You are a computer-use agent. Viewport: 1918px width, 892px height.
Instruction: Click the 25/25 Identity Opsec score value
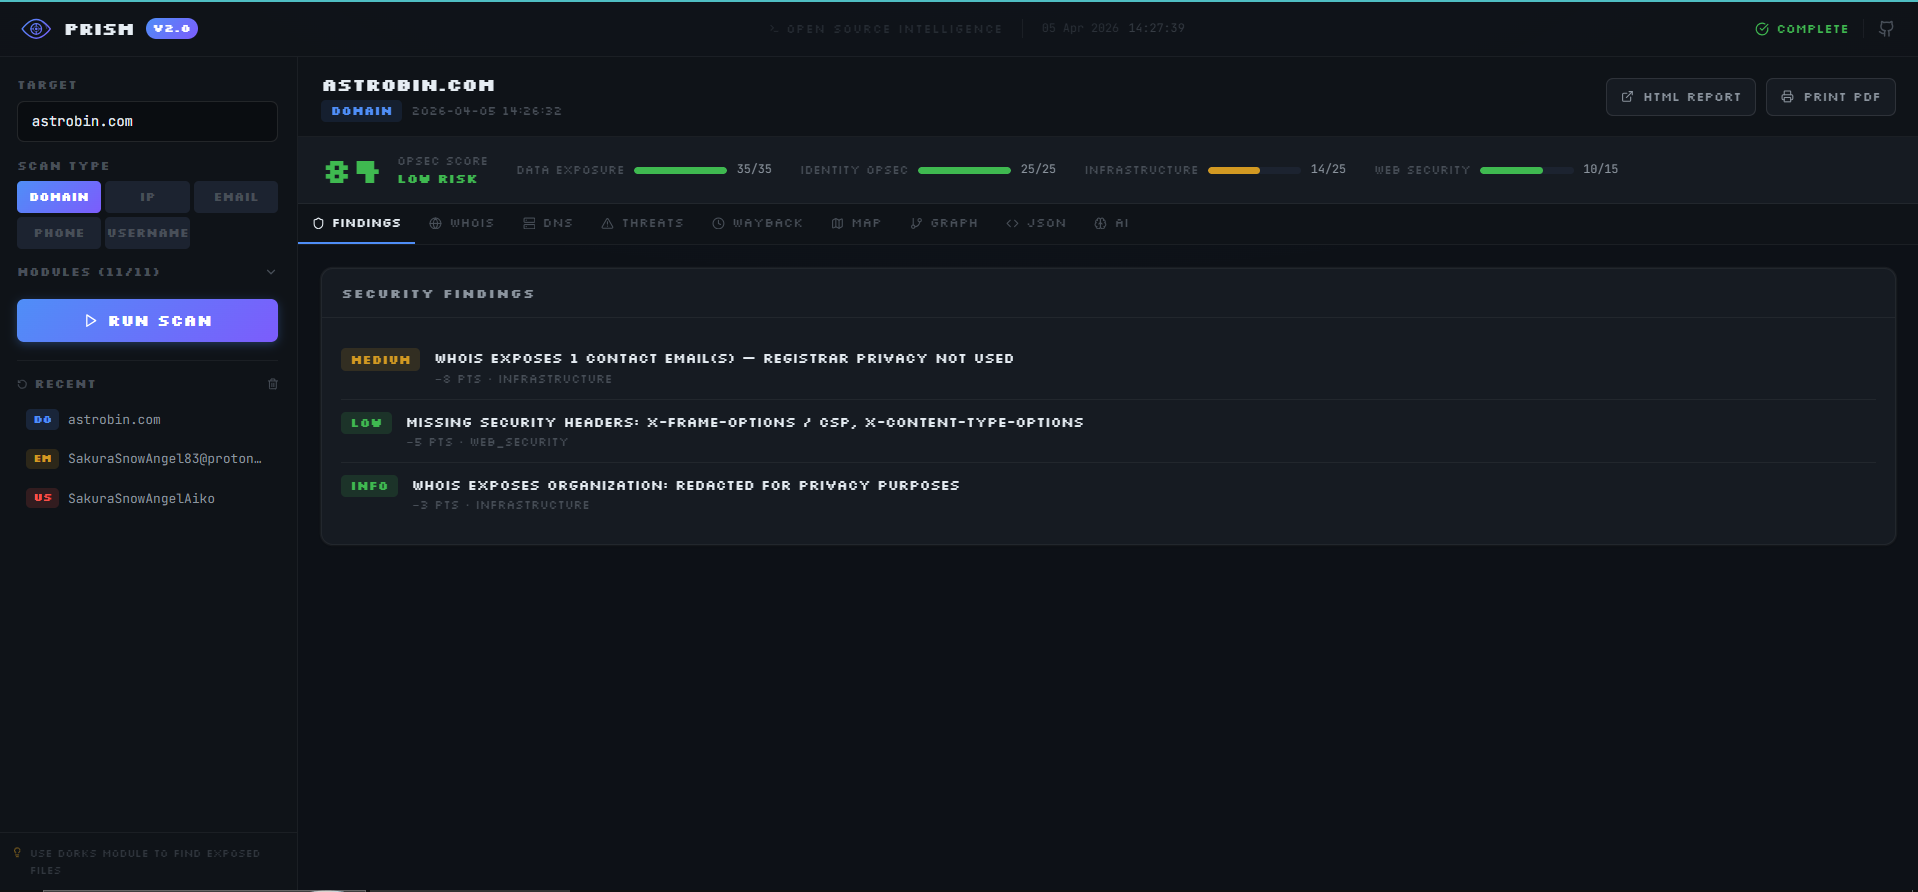point(1038,170)
